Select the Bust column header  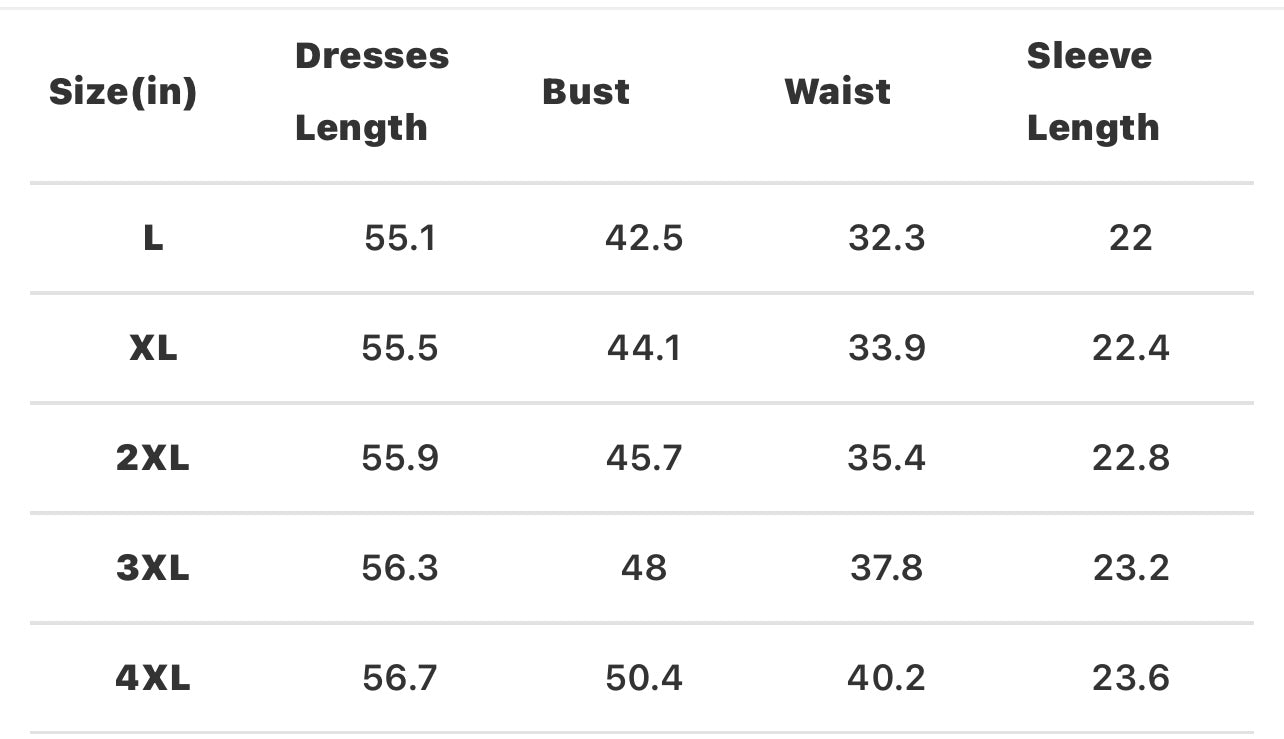click(586, 92)
